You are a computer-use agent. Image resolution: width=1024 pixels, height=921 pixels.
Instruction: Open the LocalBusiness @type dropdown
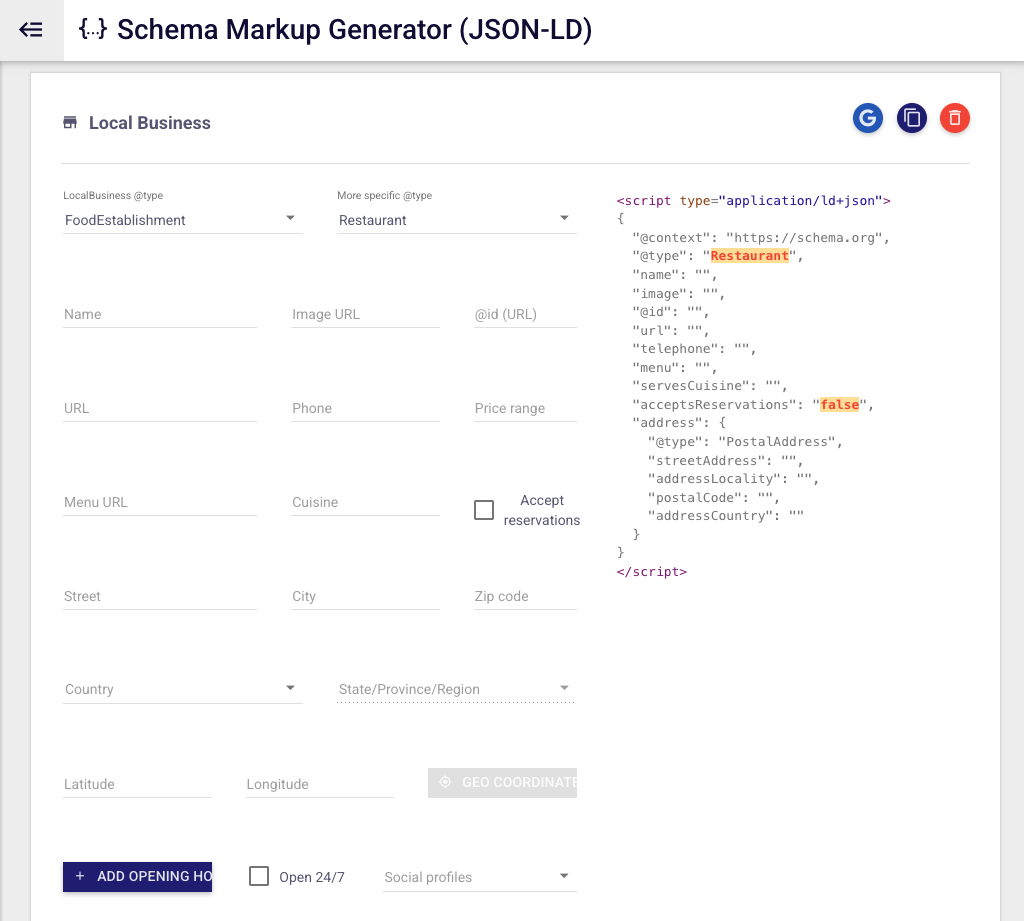point(183,219)
